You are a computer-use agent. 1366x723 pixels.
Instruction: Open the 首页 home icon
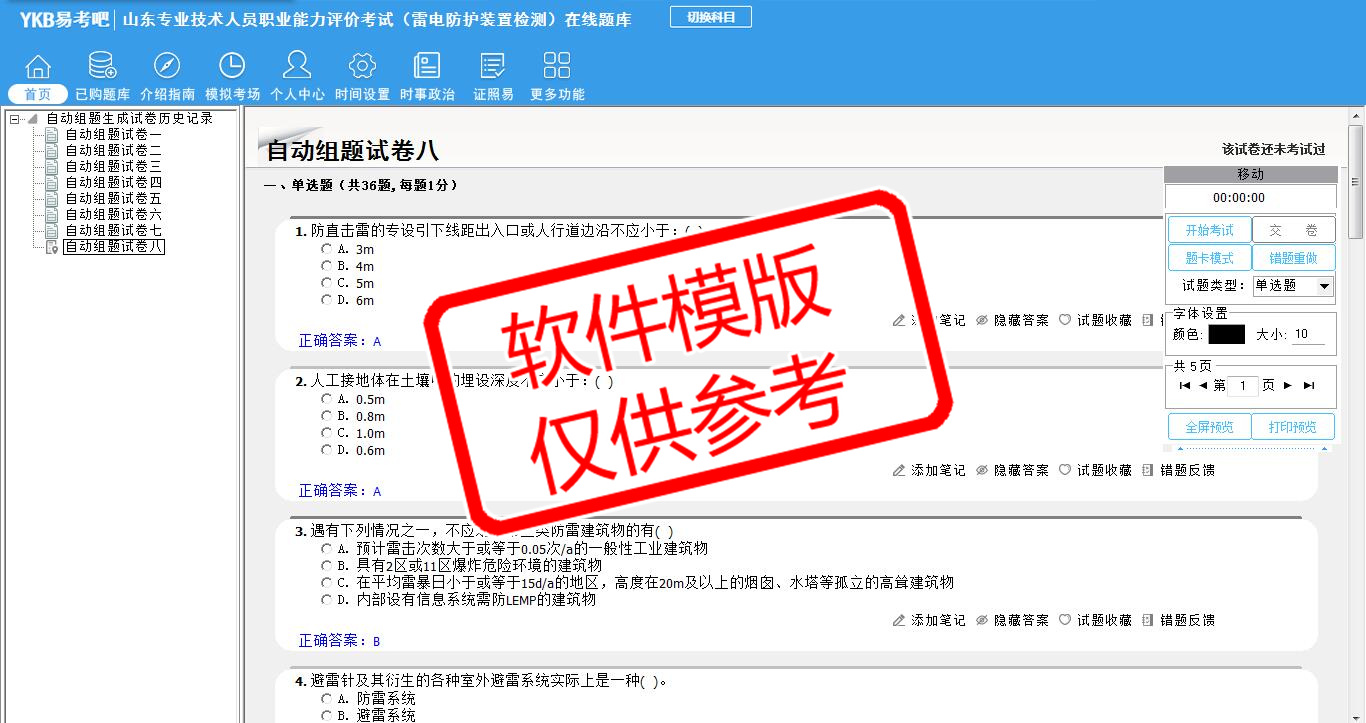coord(38,67)
